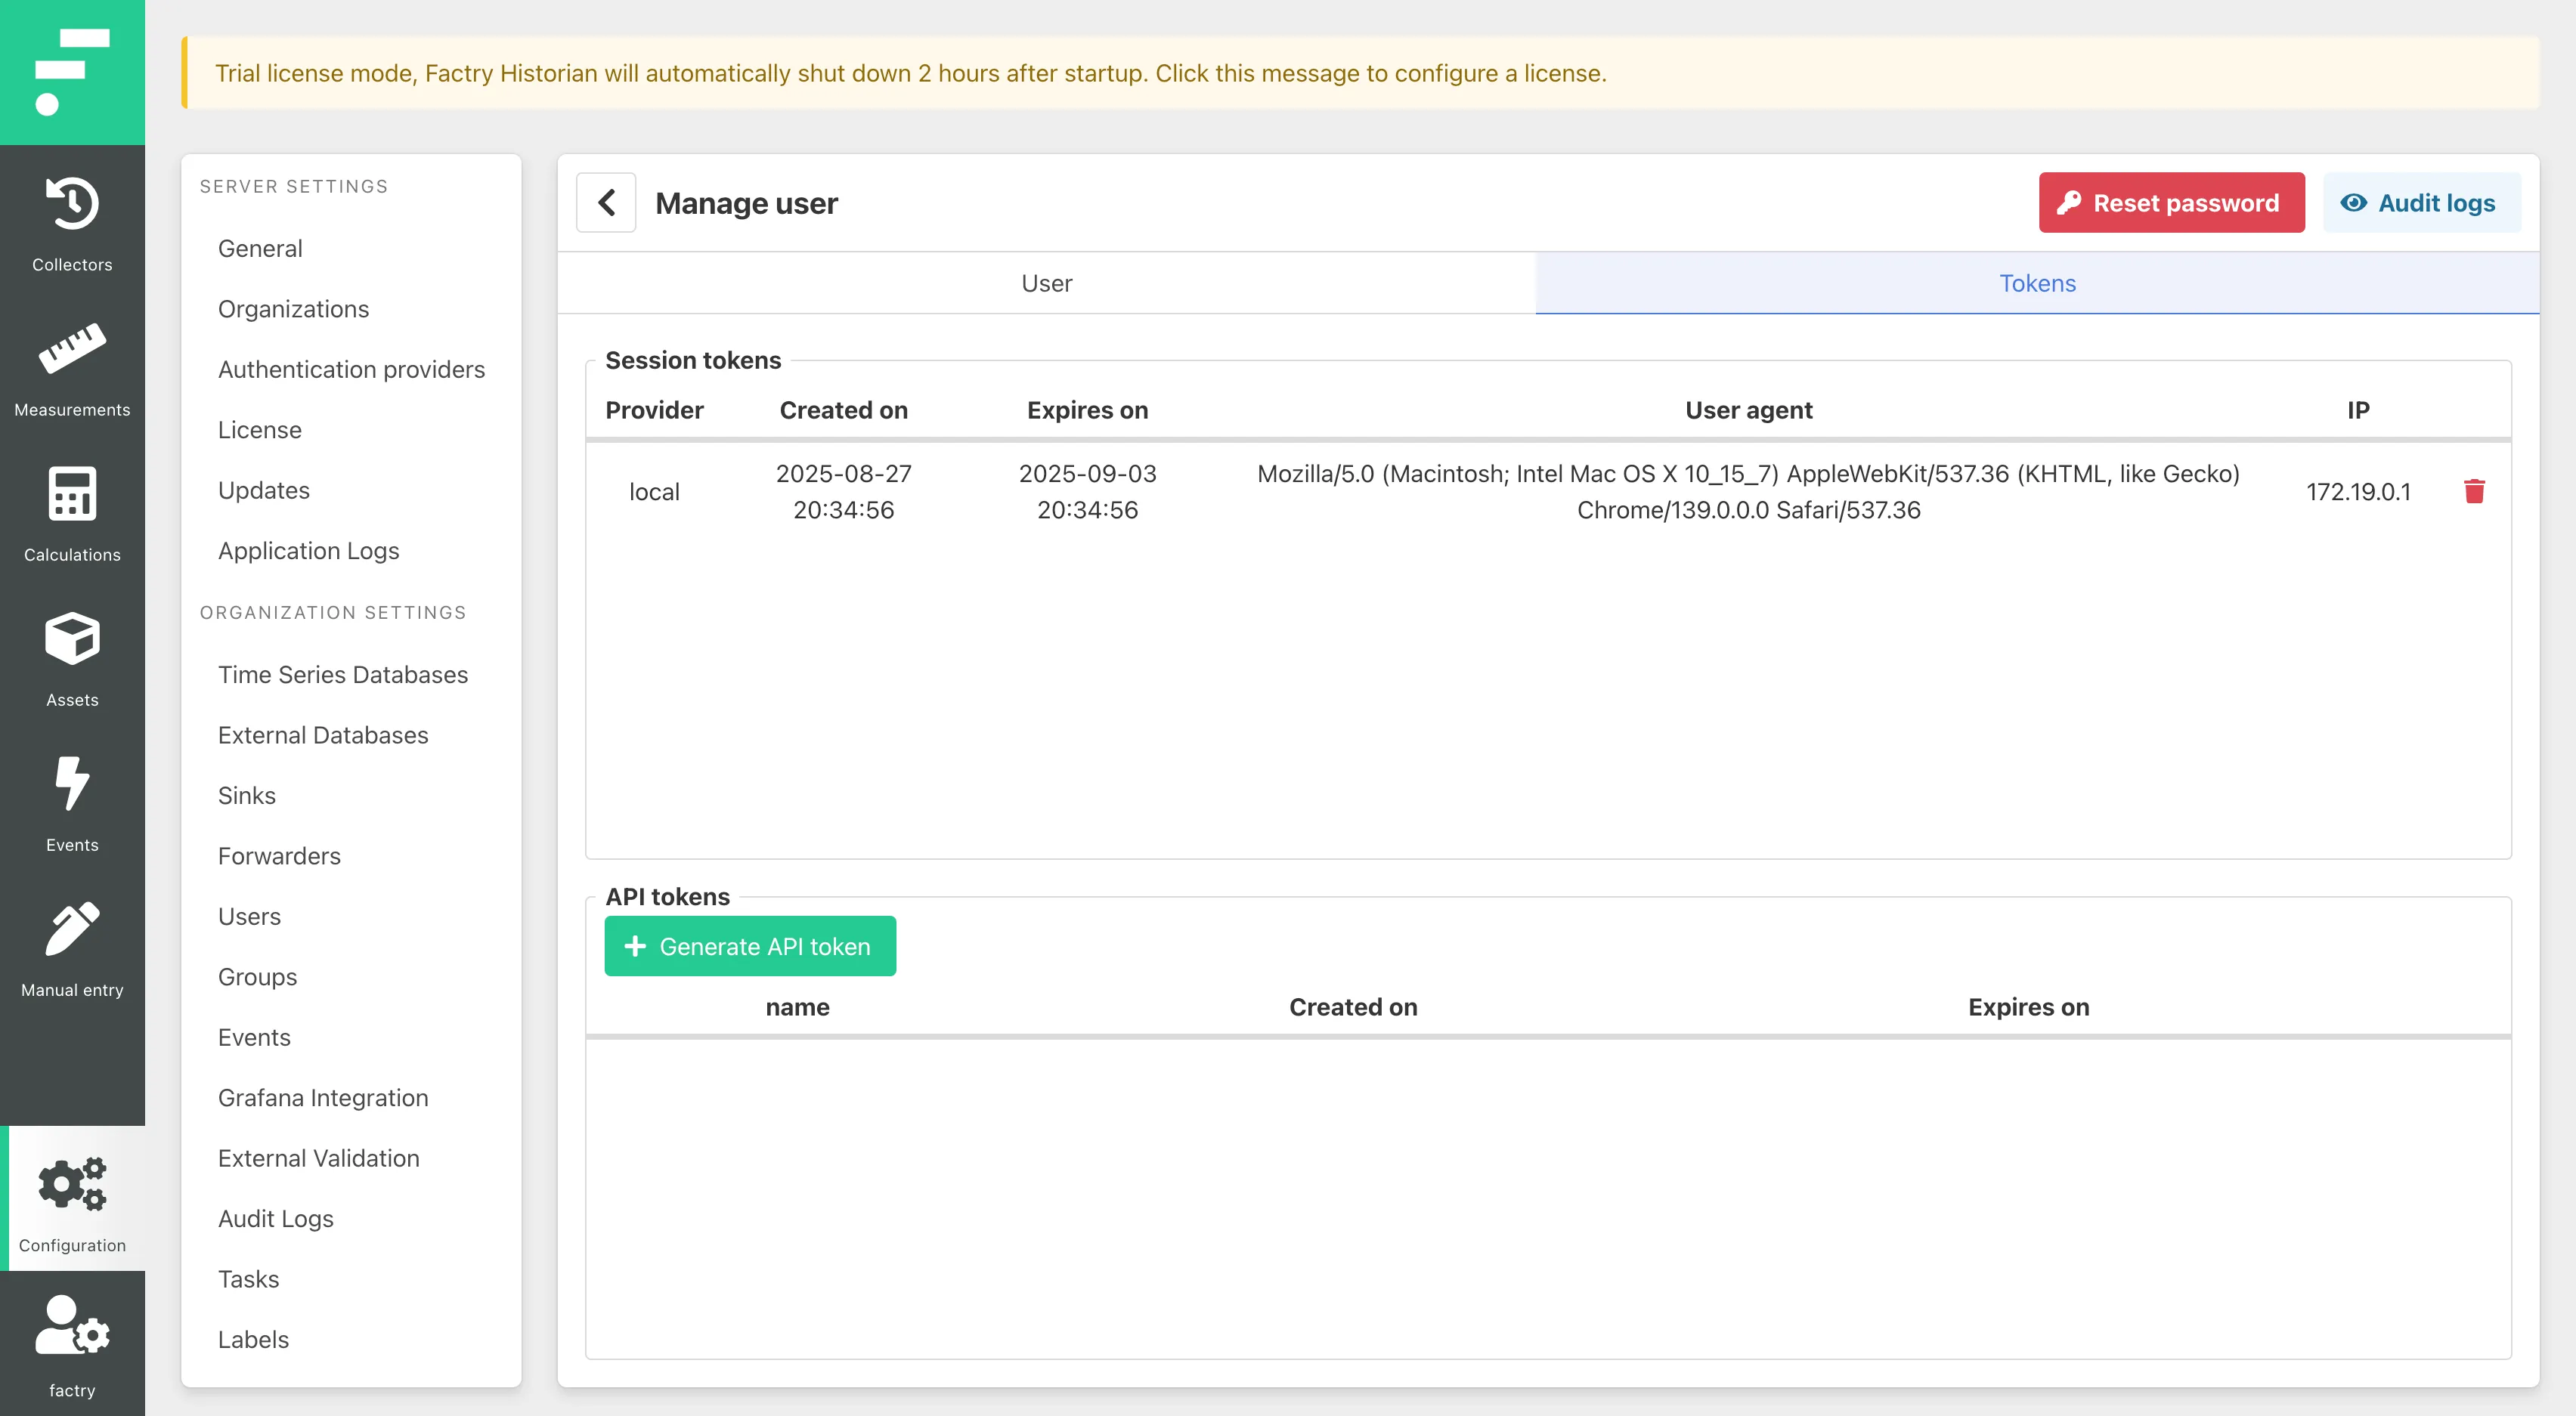Open Organizations settings
This screenshot has width=2576, height=1416.
pos(293,309)
